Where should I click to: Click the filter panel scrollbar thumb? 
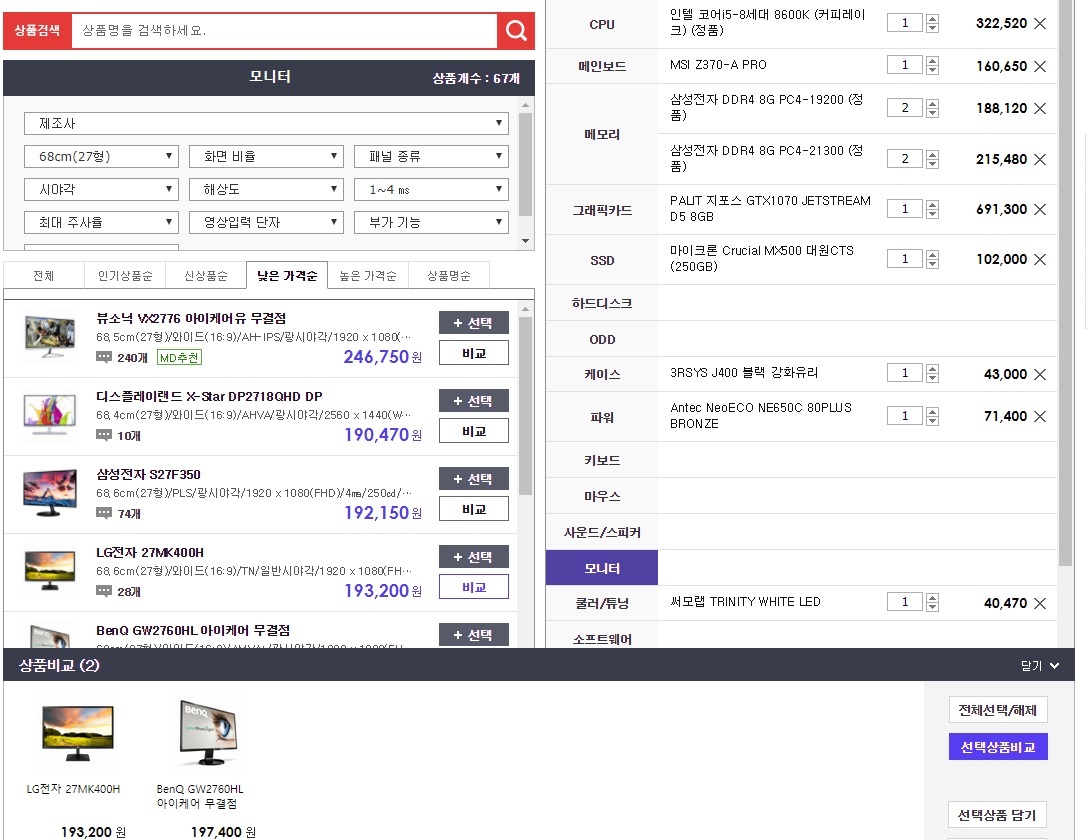(525, 164)
